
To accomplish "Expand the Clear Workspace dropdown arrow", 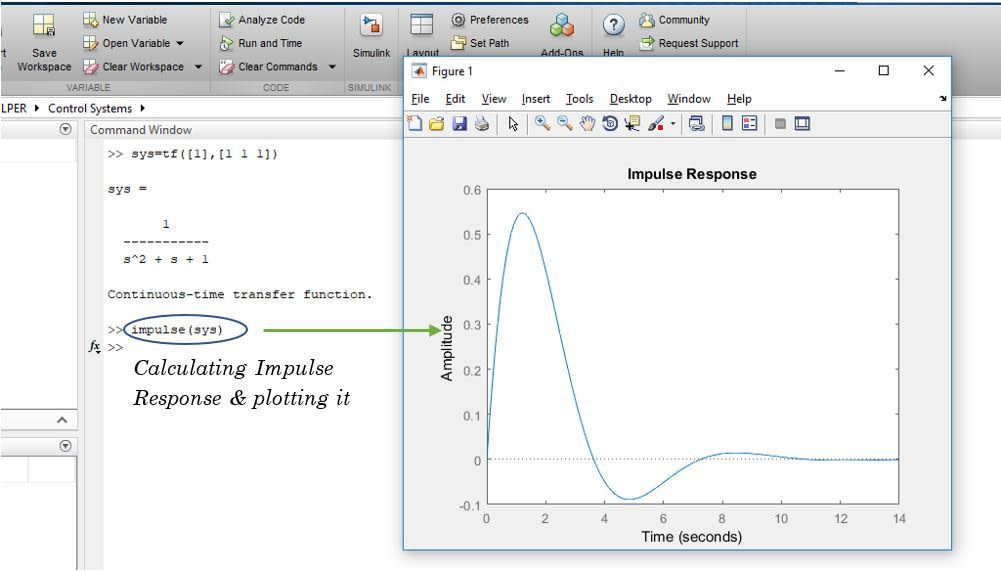I will coord(199,66).
